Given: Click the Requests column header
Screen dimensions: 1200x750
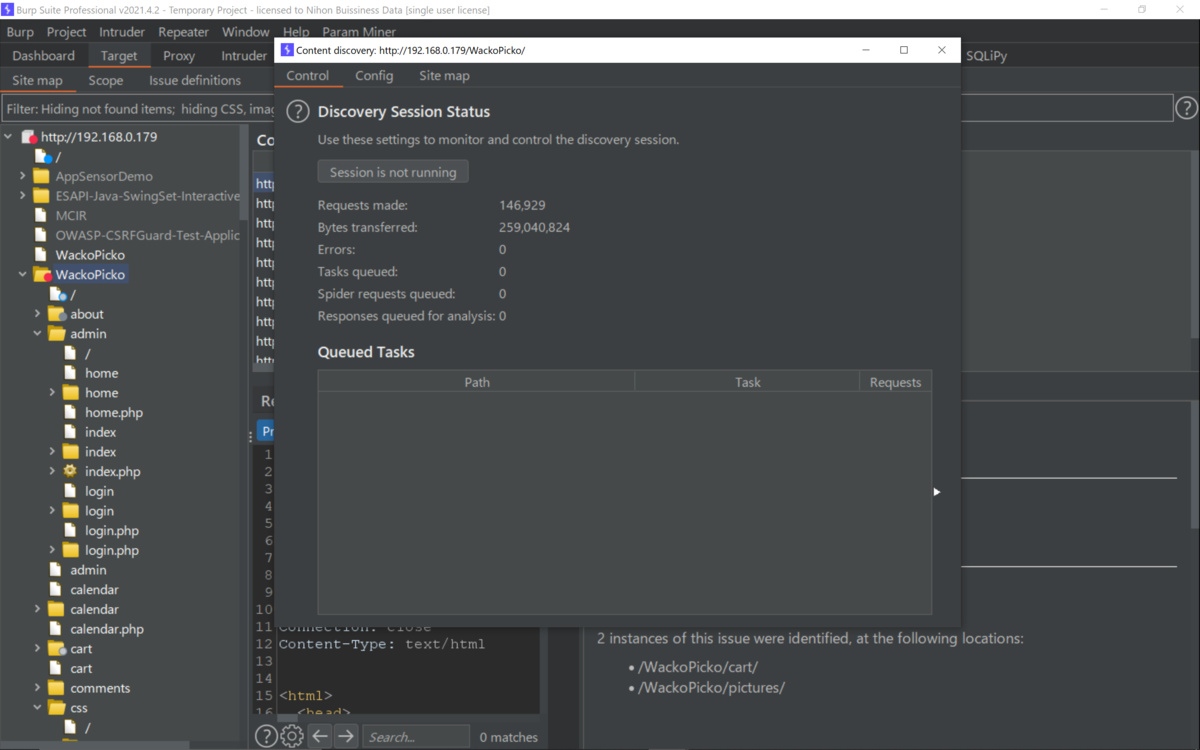Looking at the screenshot, I should (x=895, y=382).
